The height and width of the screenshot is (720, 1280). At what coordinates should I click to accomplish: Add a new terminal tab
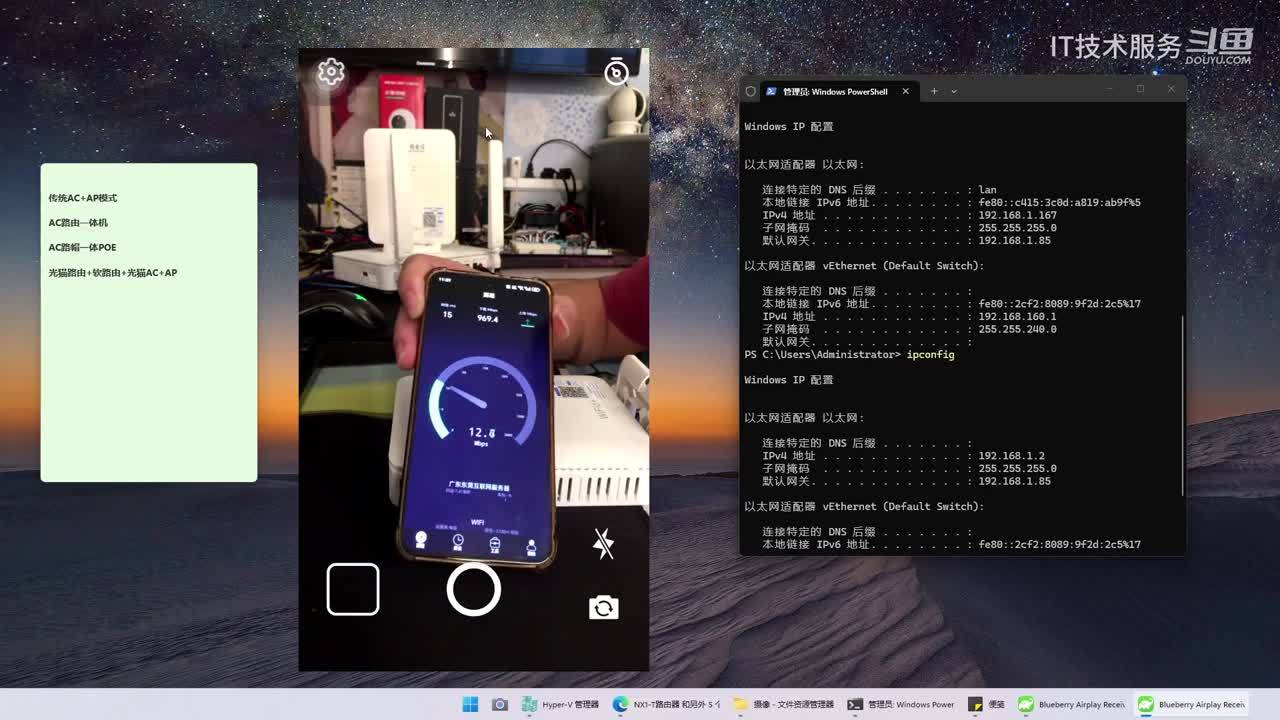click(x=934, y=91)
